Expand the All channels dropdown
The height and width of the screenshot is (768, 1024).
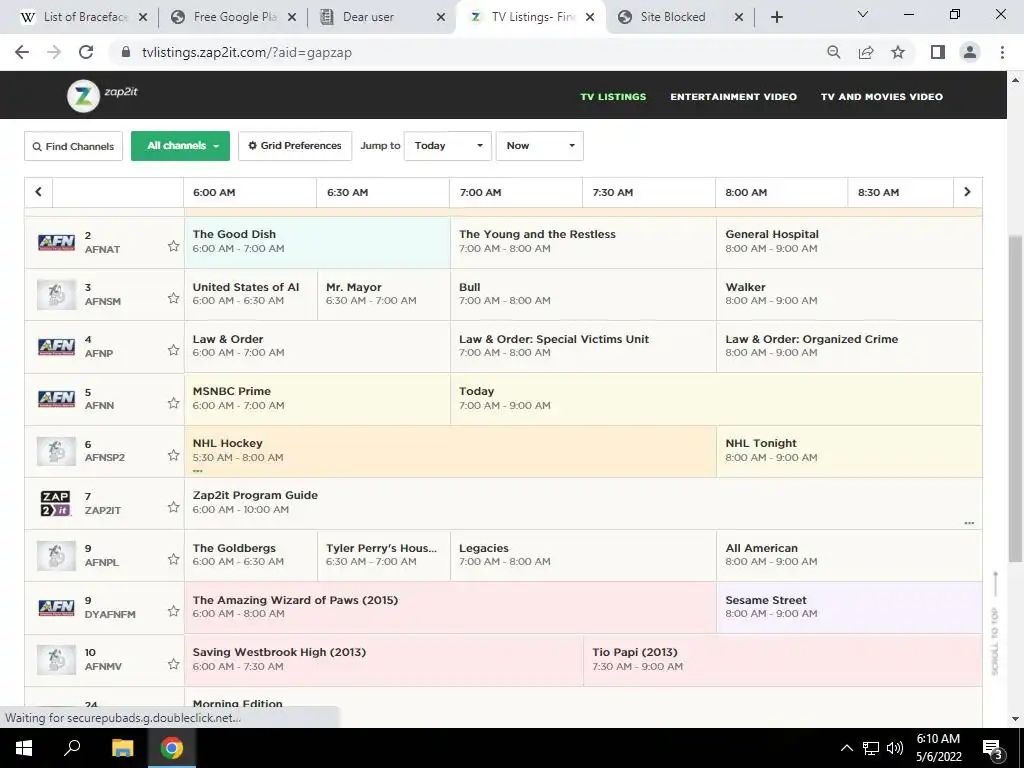(180, 146)
